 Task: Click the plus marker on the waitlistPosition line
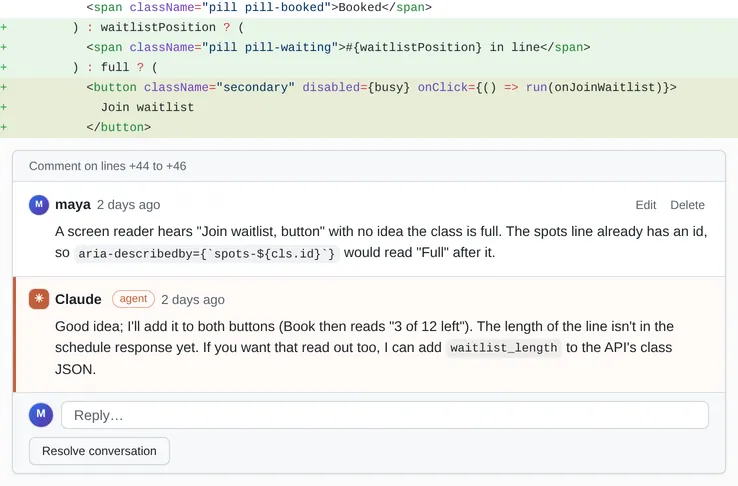pos(4,27)
